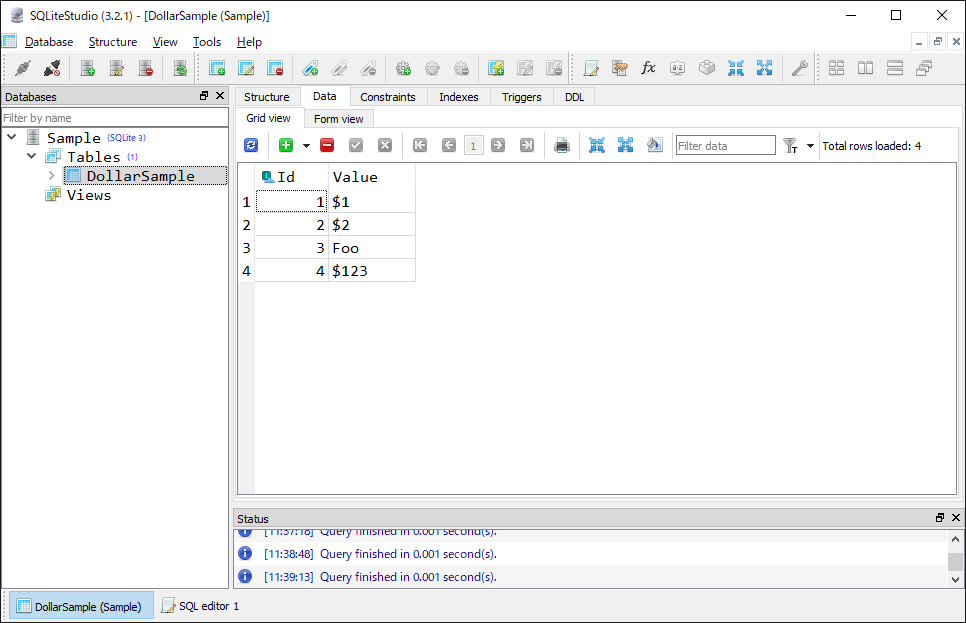Viewport: 966px width, 623px height.
Task: Collapse the Tables tree node
Action: tap(31, 156)
